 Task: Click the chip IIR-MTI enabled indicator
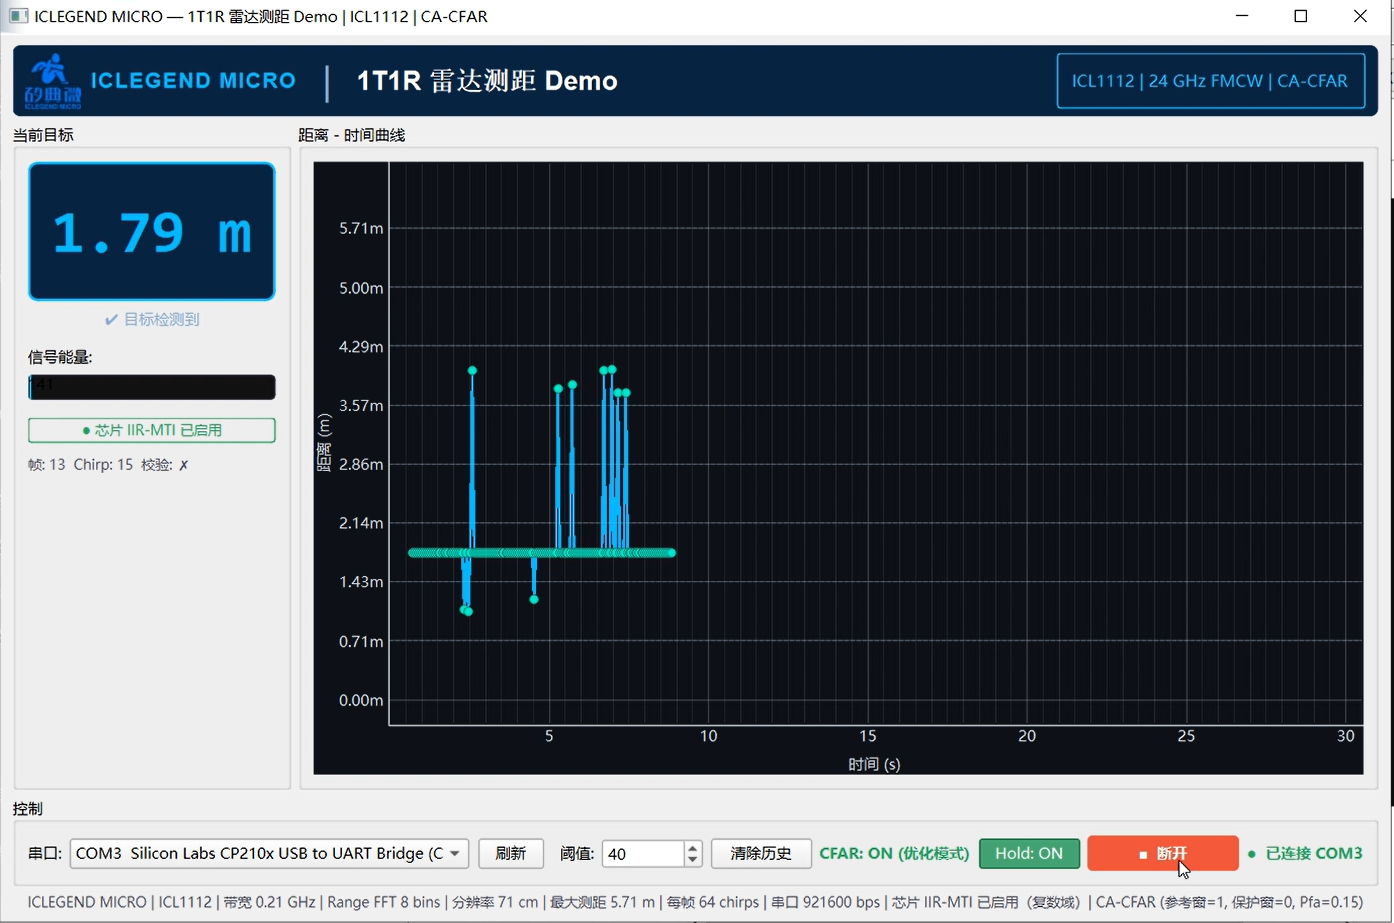pyautogui.click(x=152, y=430)
